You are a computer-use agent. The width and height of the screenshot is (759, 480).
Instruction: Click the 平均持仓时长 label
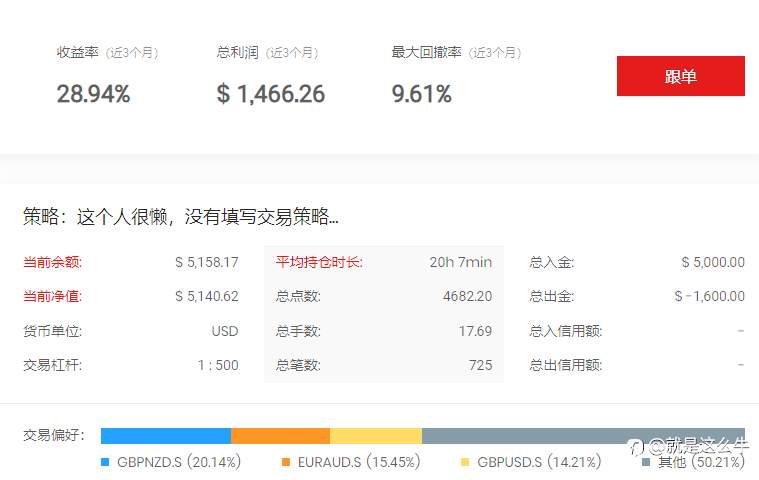pyautogui.click(x=319, y=262)
